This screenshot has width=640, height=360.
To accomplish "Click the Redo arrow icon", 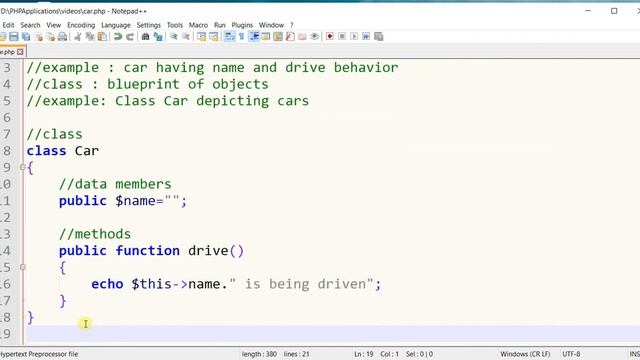I will coord(130,37).
